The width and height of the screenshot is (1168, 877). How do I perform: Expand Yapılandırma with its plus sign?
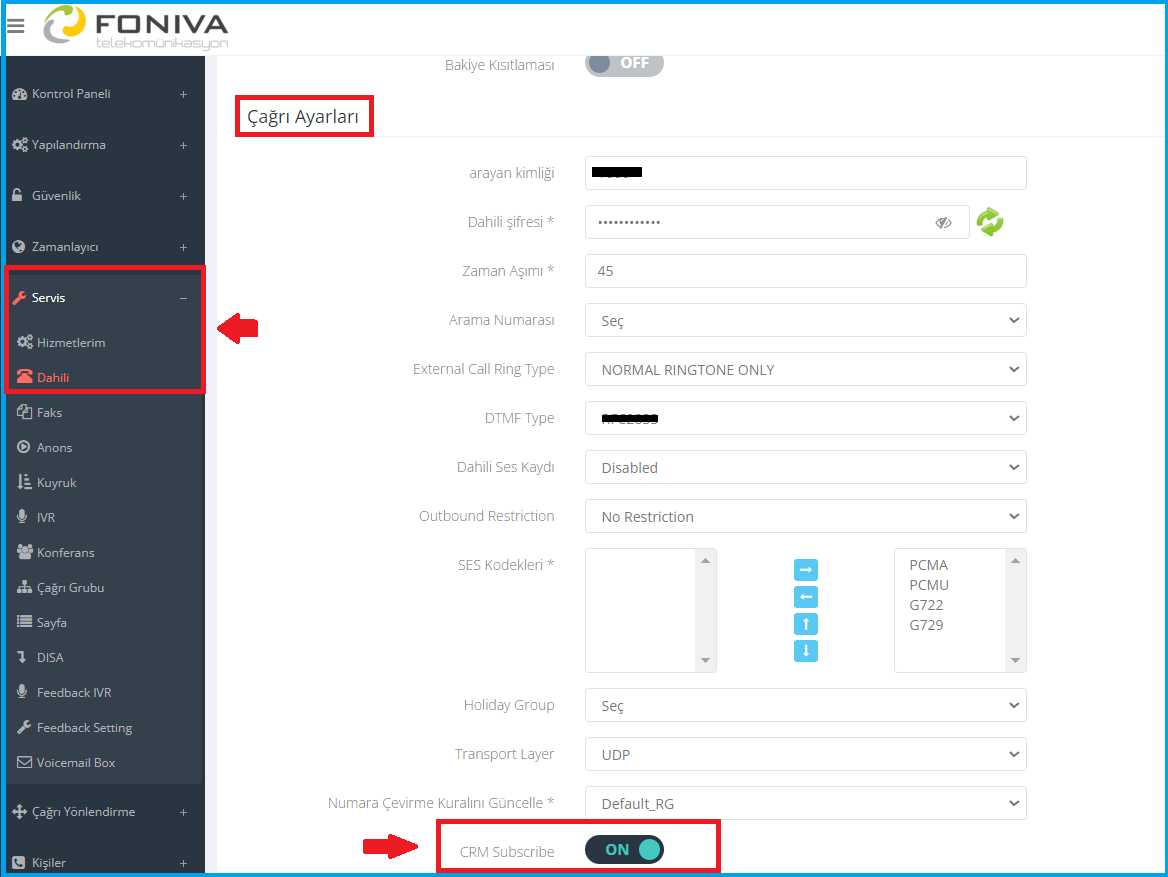point(183,145)
